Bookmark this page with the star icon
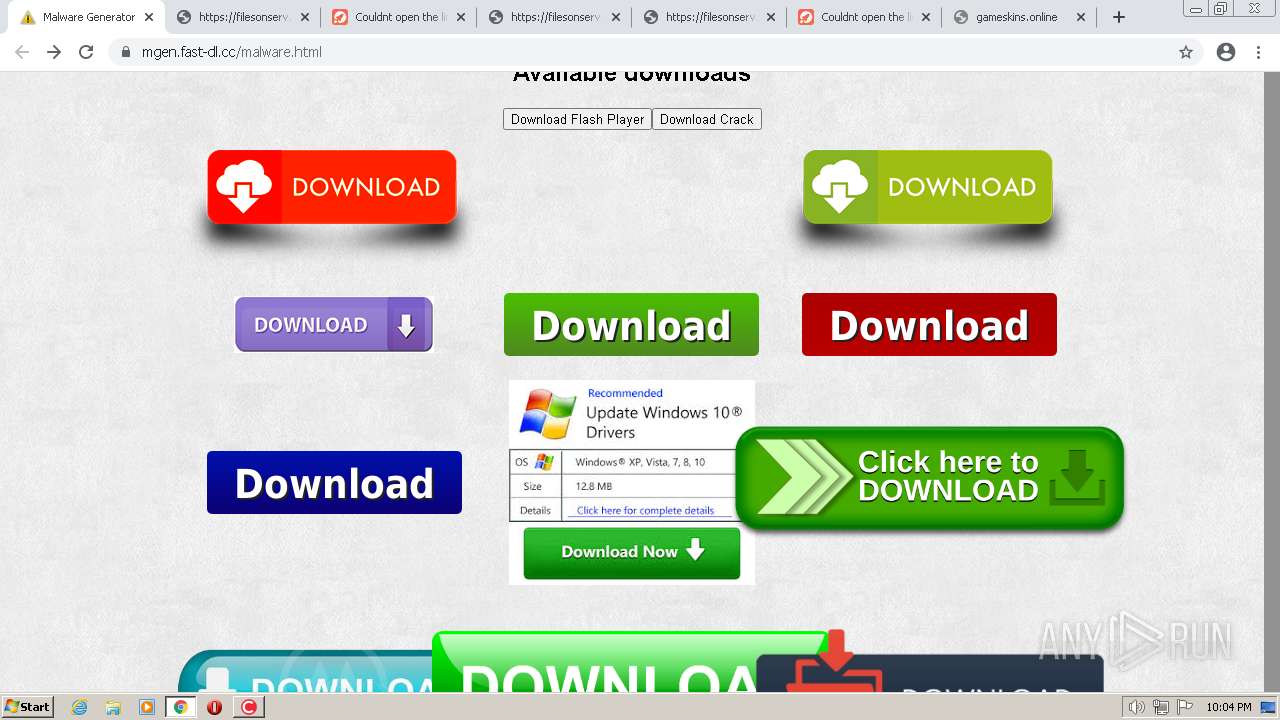The width and height of the screenshot is (1280, 720). (x=1186, y=52)
